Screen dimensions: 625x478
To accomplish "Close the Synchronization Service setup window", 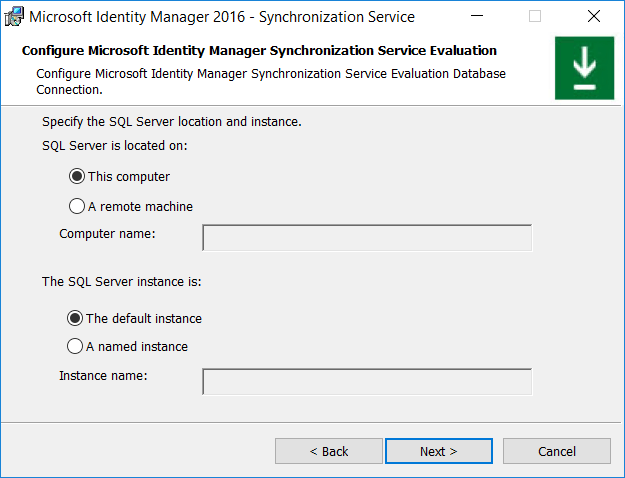I will pos(594,16).
